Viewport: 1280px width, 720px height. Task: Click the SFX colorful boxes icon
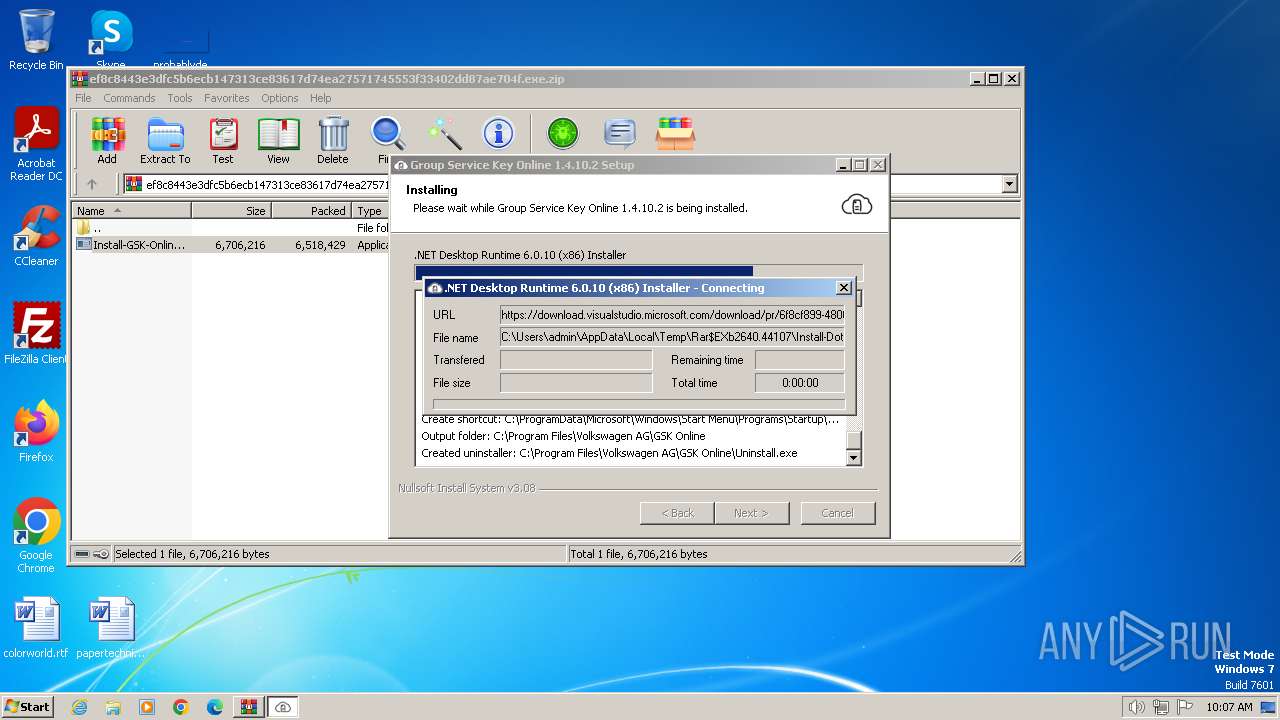675,133
